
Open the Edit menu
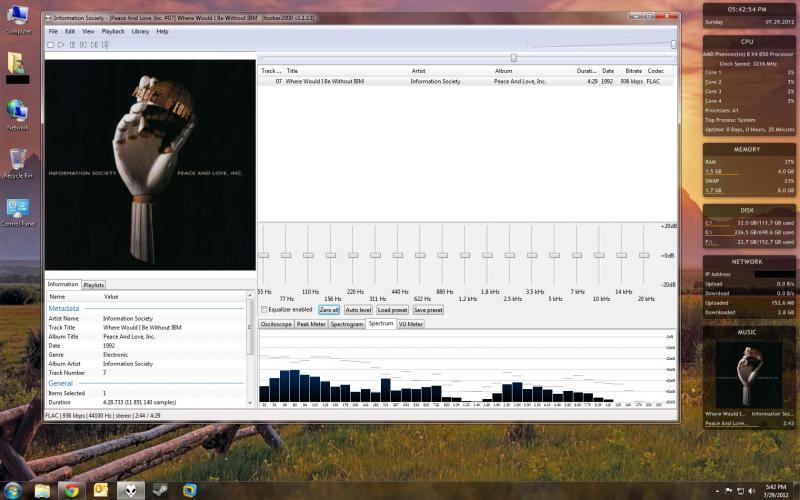[70, 32]
